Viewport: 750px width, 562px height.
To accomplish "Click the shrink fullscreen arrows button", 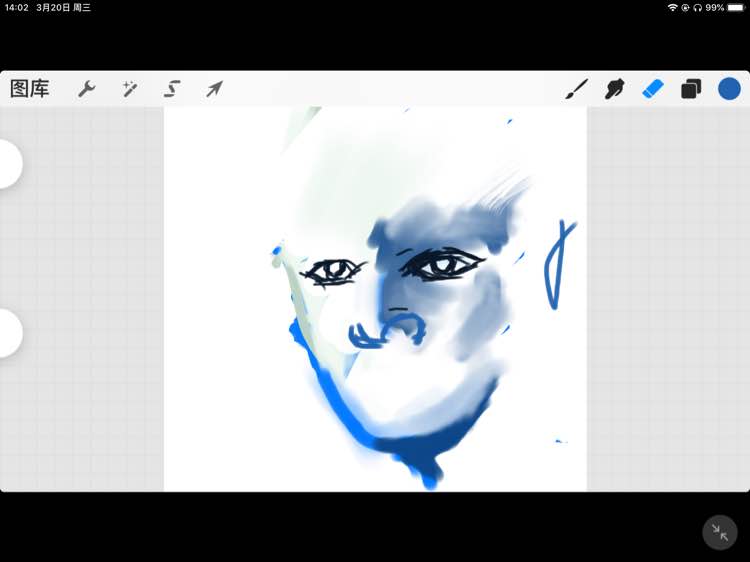I will point(720,532).
